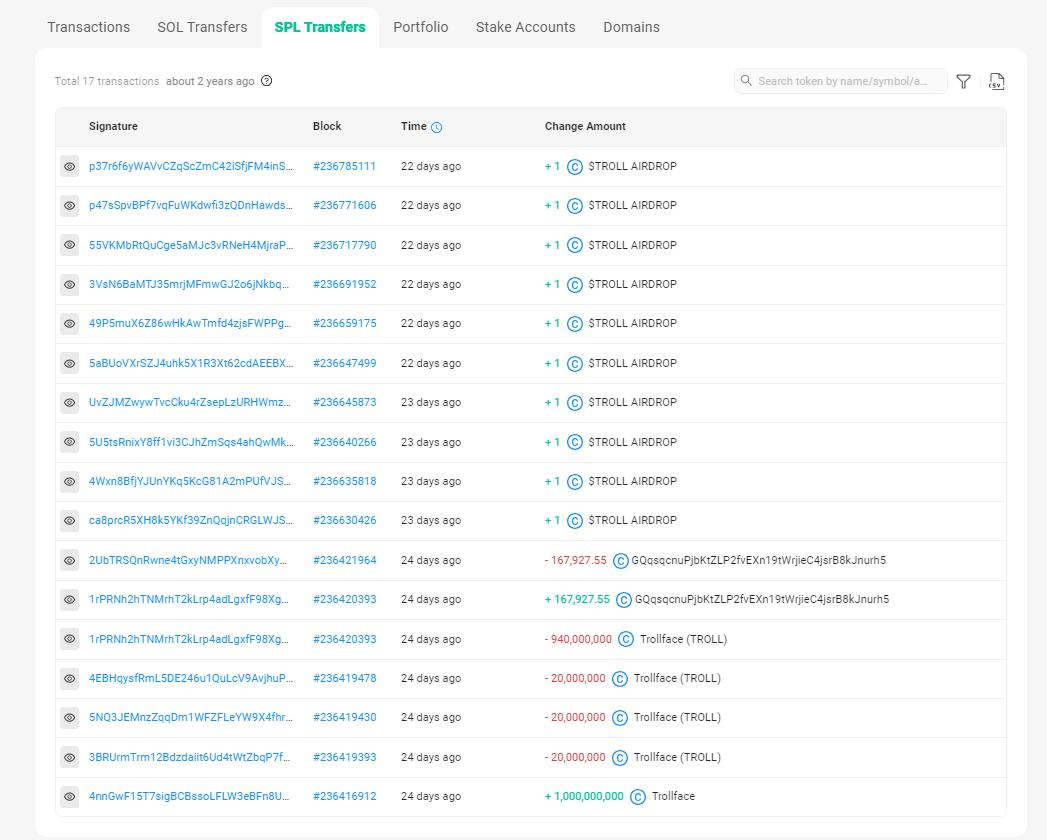Viewport: 1047px width, 840px height.
Task: Go to Stake Accounts tab
Action: coord(526,27)
